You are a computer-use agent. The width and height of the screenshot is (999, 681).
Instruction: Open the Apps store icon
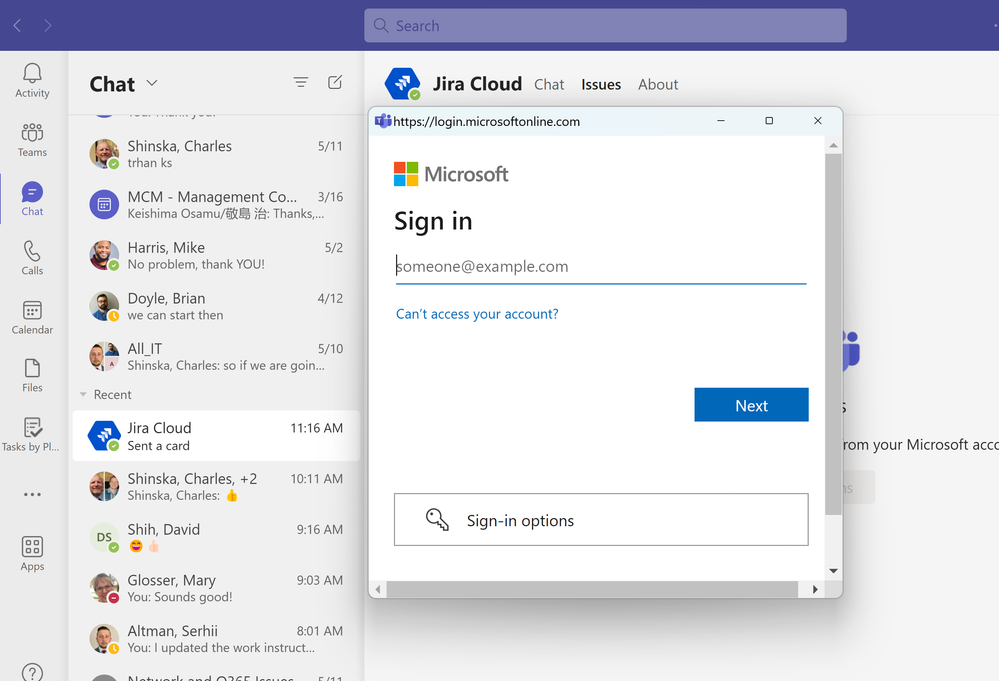point(32,553)
